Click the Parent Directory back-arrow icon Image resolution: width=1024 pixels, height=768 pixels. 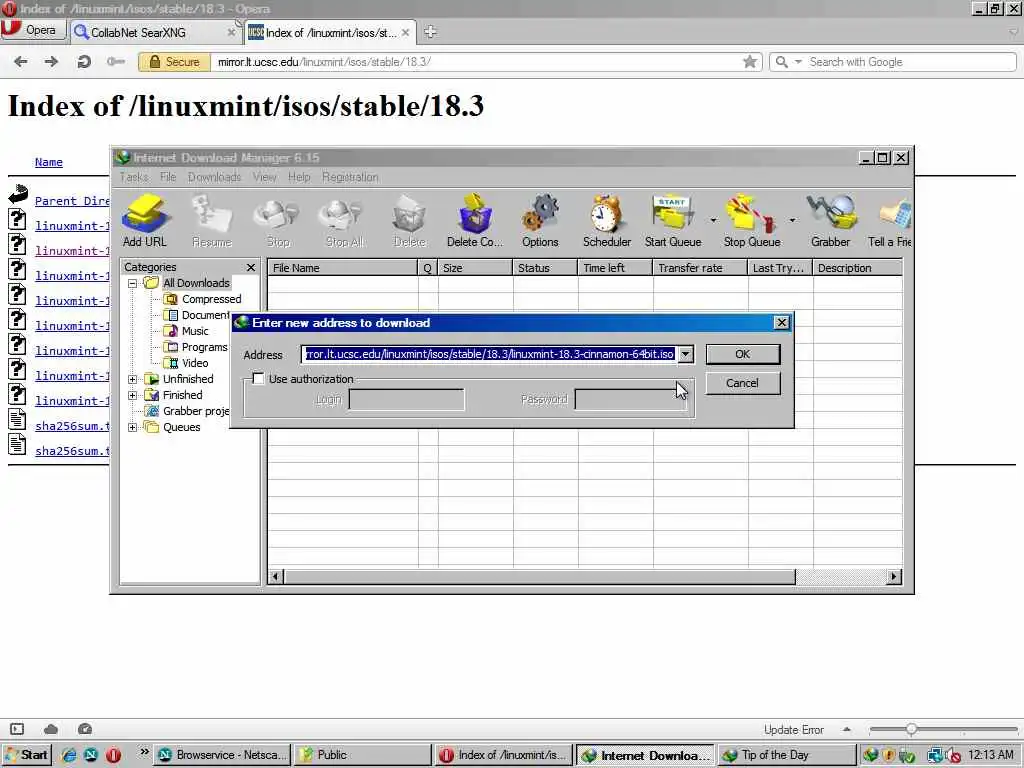tap(18, 193)
